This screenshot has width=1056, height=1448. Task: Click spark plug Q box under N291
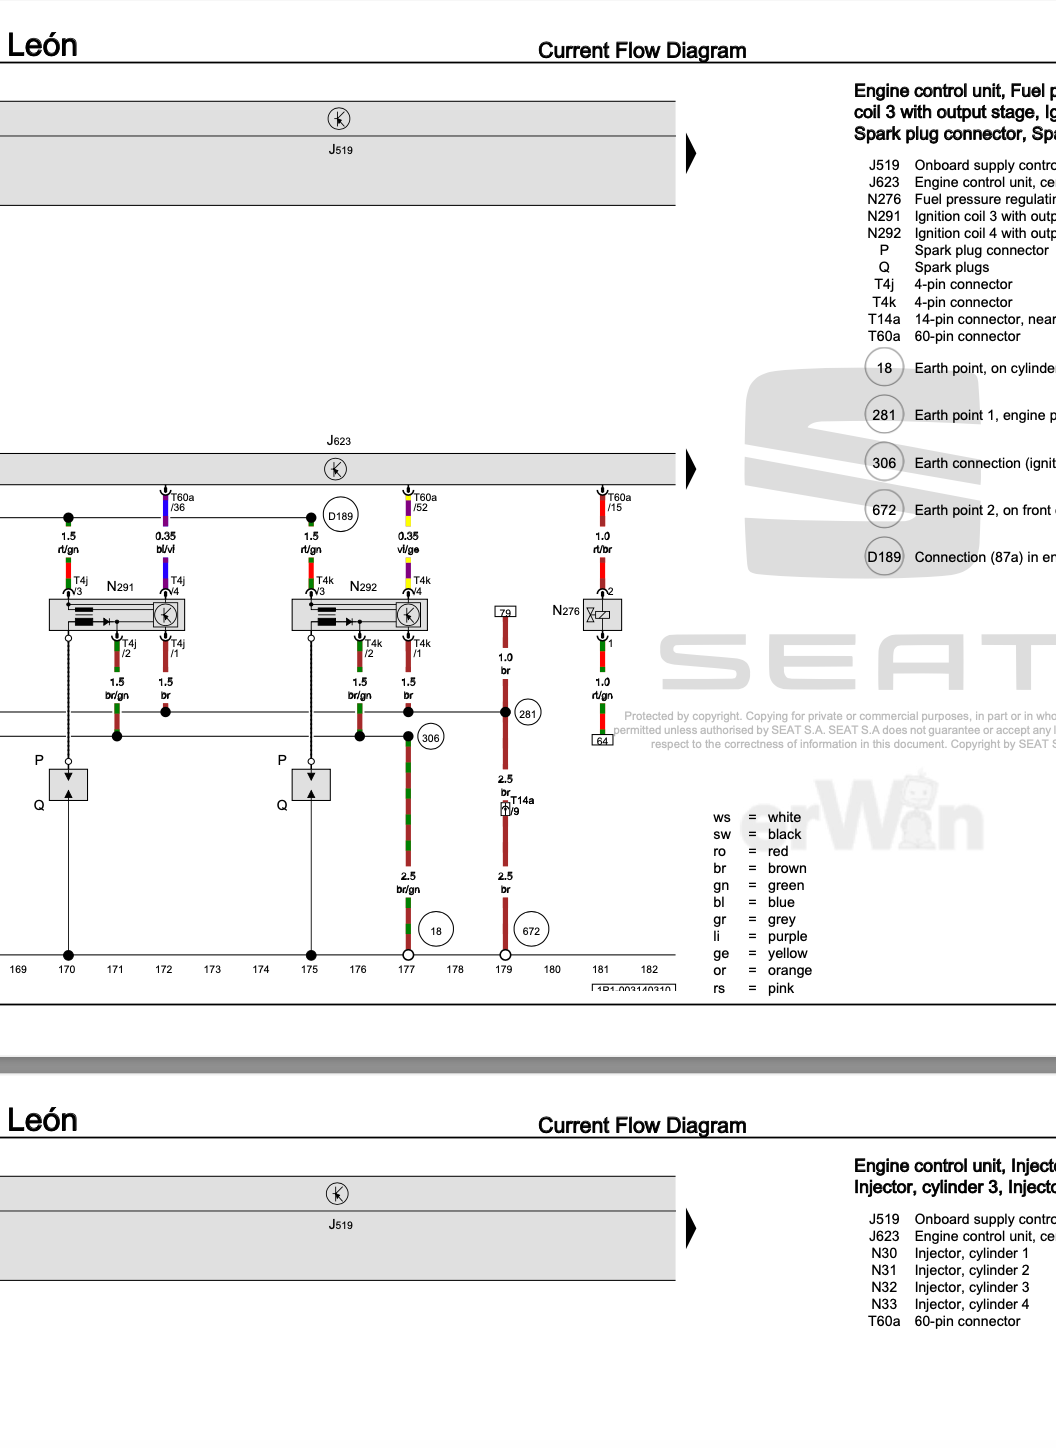coord(68,785)
